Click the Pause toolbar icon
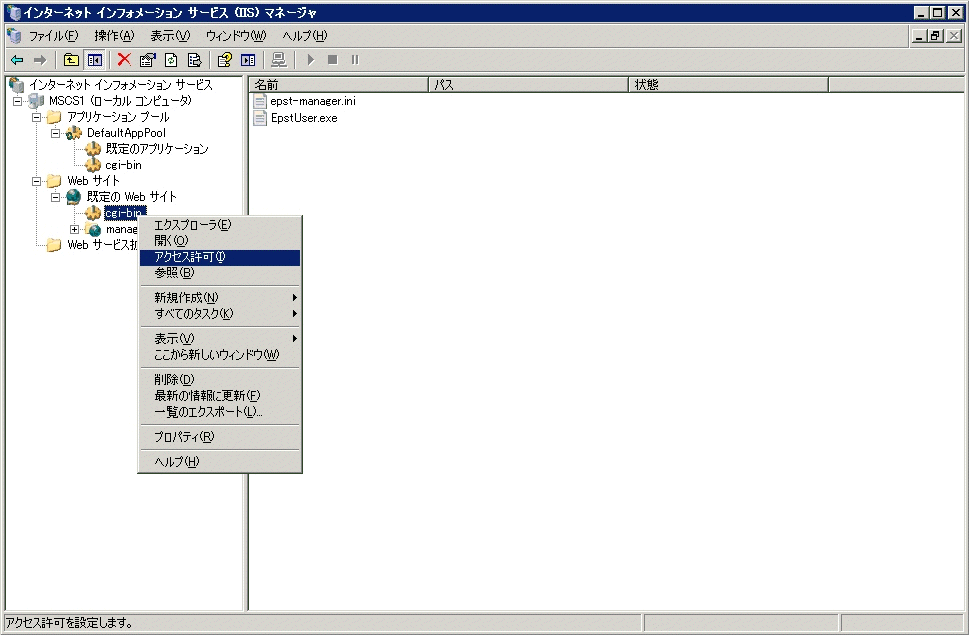The height and width of the screenshot is (635, 969). coord(355,60)
